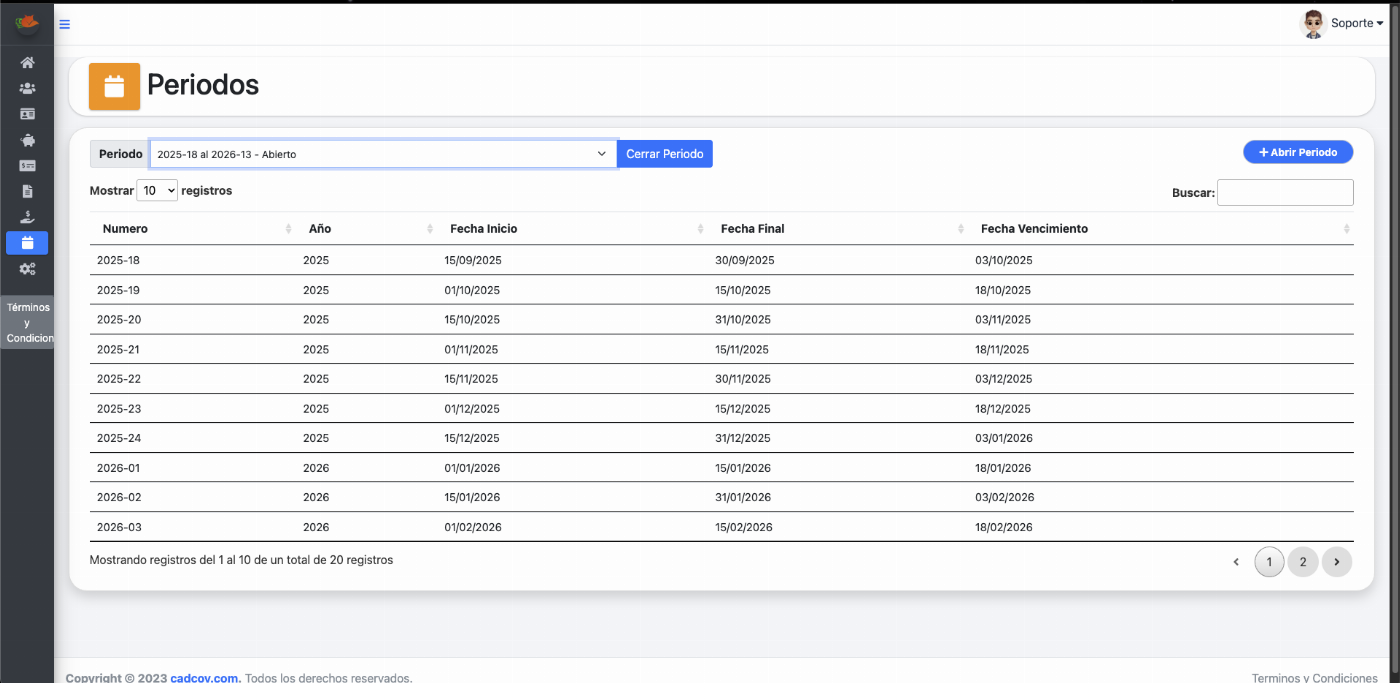Click the next page arrow in pagination
This screenshot has height=683, width=1400.
[x=1336, y=562]
